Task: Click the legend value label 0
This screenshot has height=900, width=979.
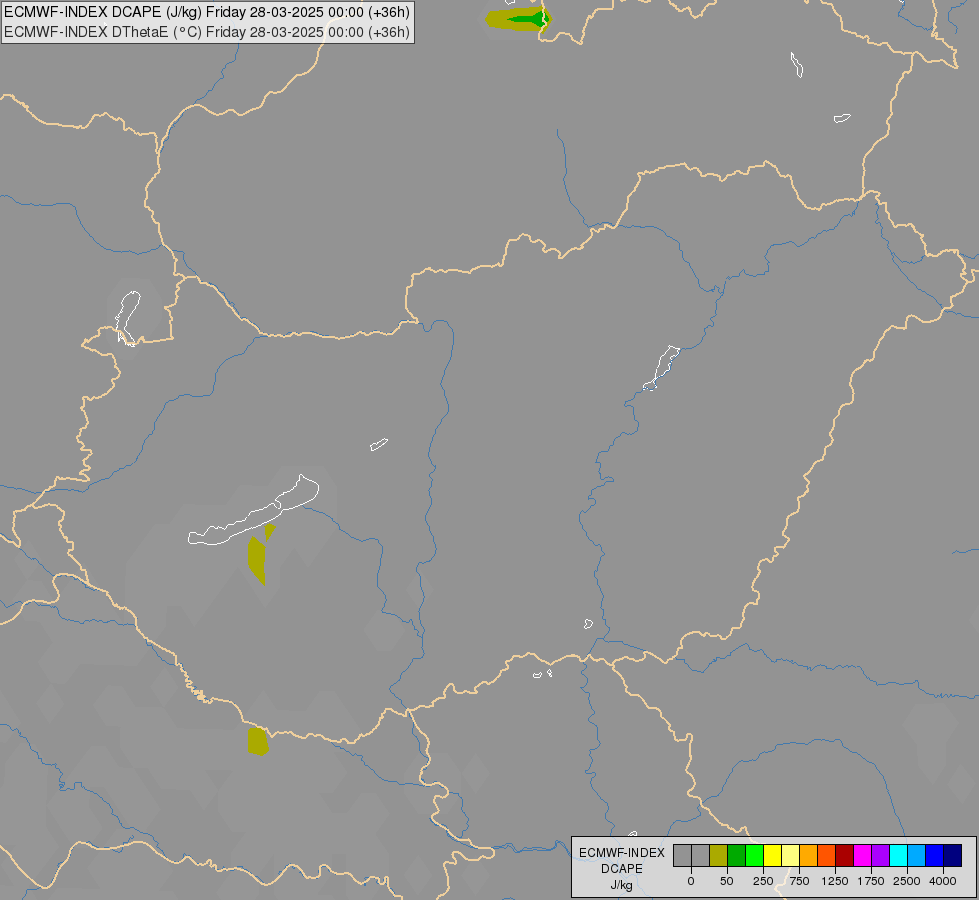Action: (x=691, y=881)
